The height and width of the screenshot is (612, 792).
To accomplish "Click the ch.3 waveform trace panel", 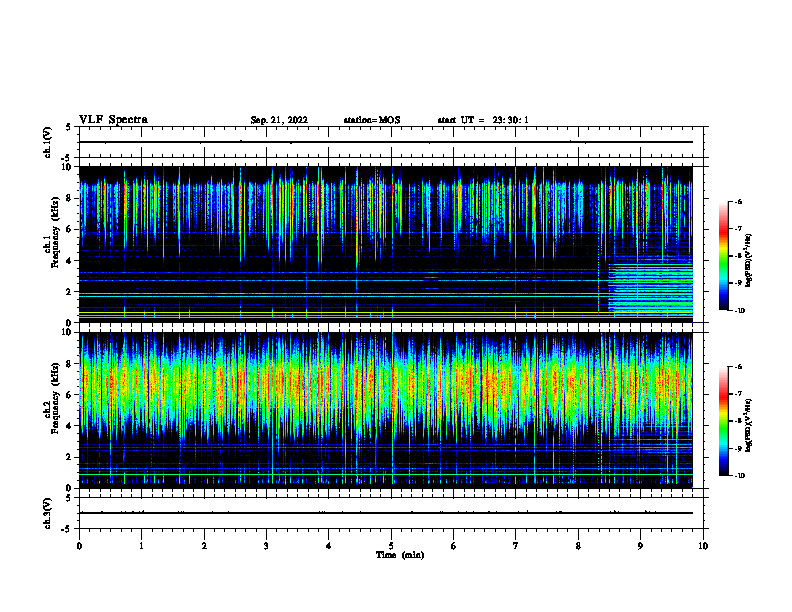I will point(391,513).
